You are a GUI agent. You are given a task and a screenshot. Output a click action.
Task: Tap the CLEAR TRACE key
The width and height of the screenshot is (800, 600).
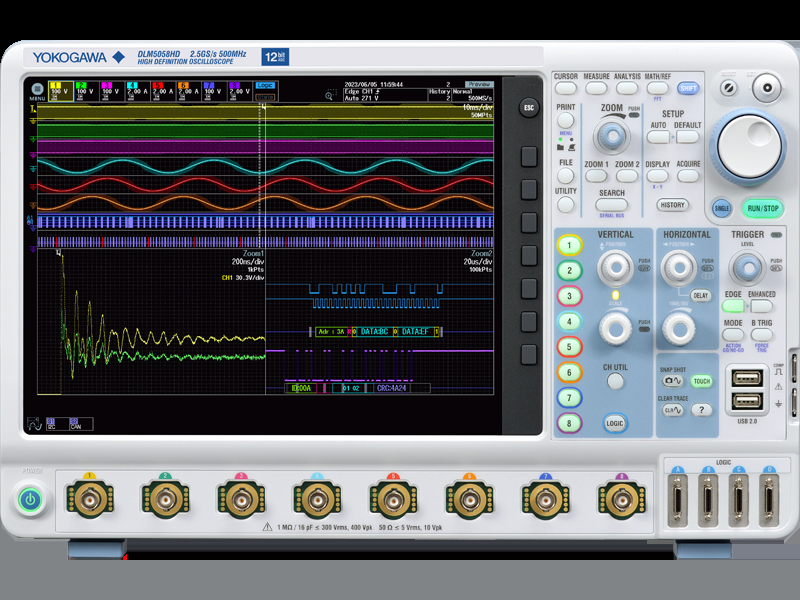pyautogui.click(x=672, y=410)
